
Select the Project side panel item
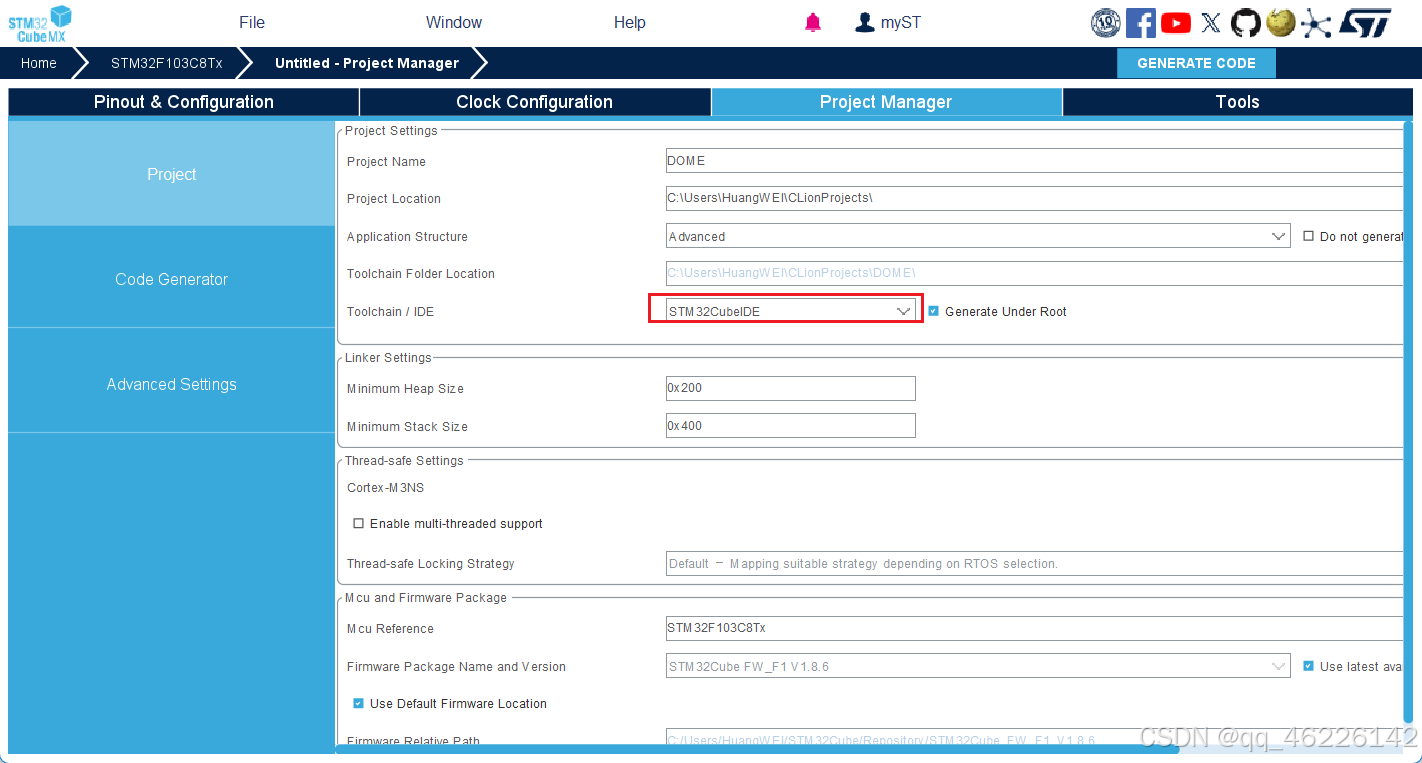[172, 174]
